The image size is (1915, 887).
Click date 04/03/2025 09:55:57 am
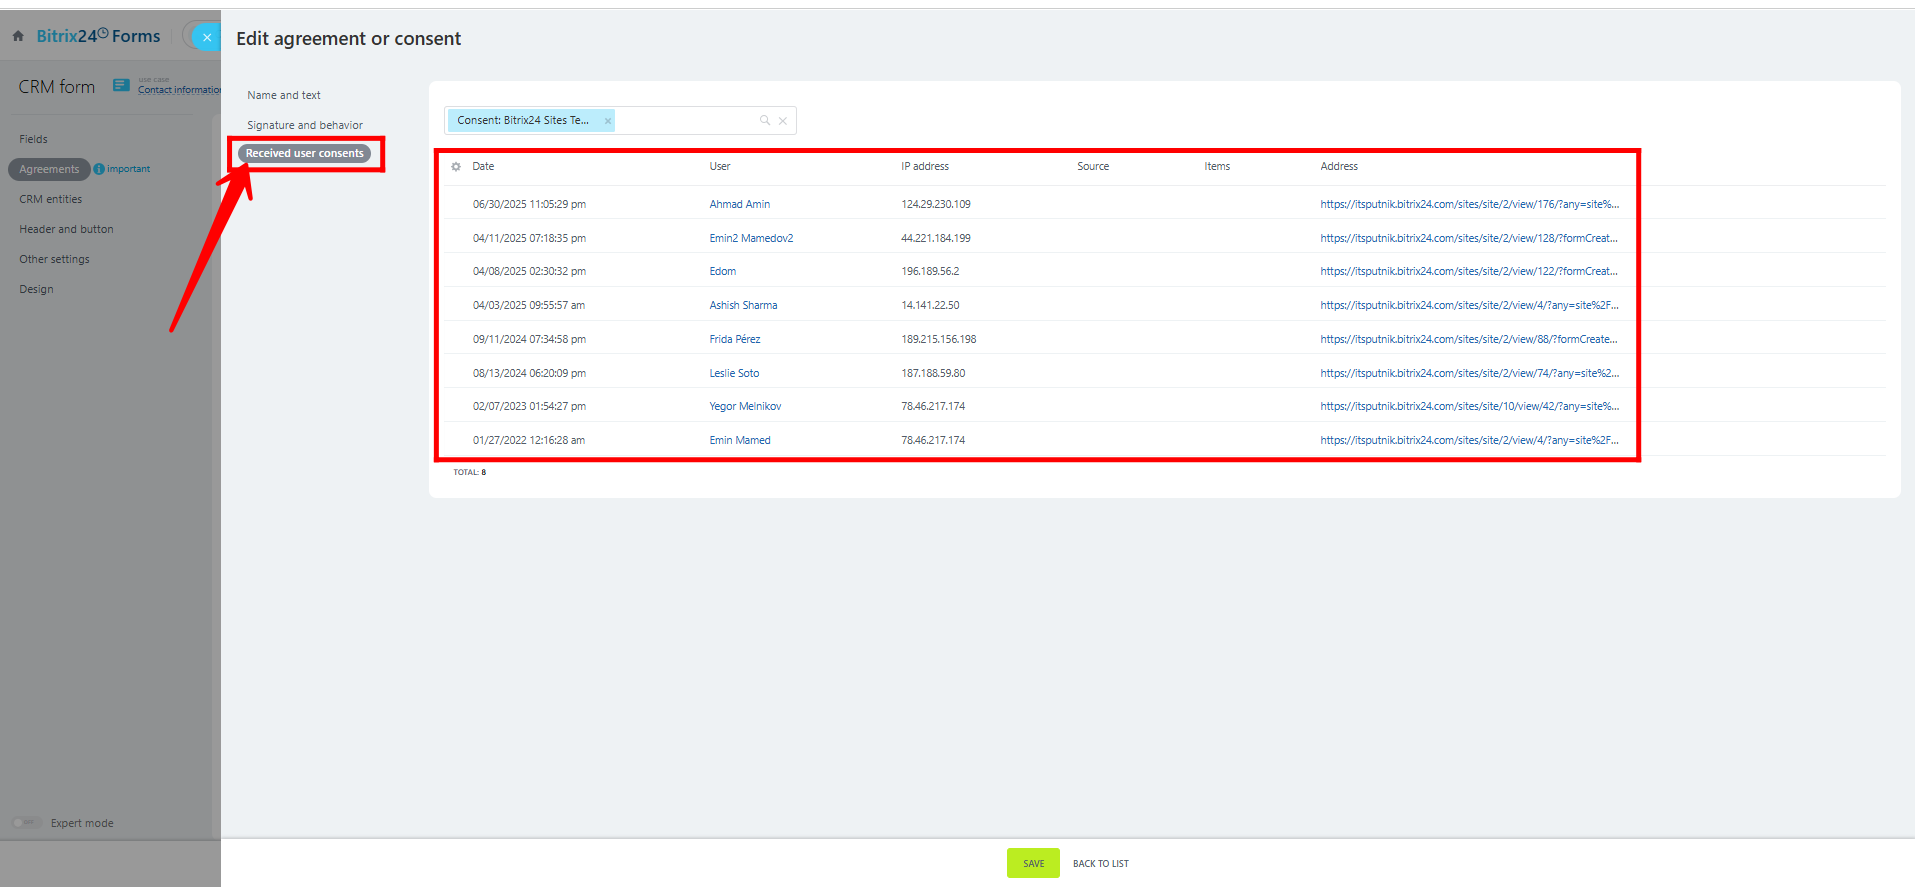529,305
